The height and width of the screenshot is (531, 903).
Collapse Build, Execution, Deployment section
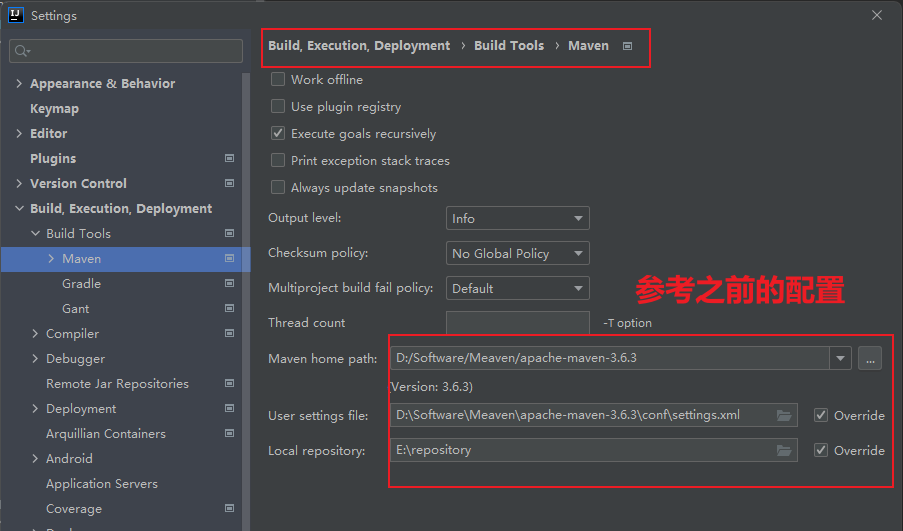[19, 208]
